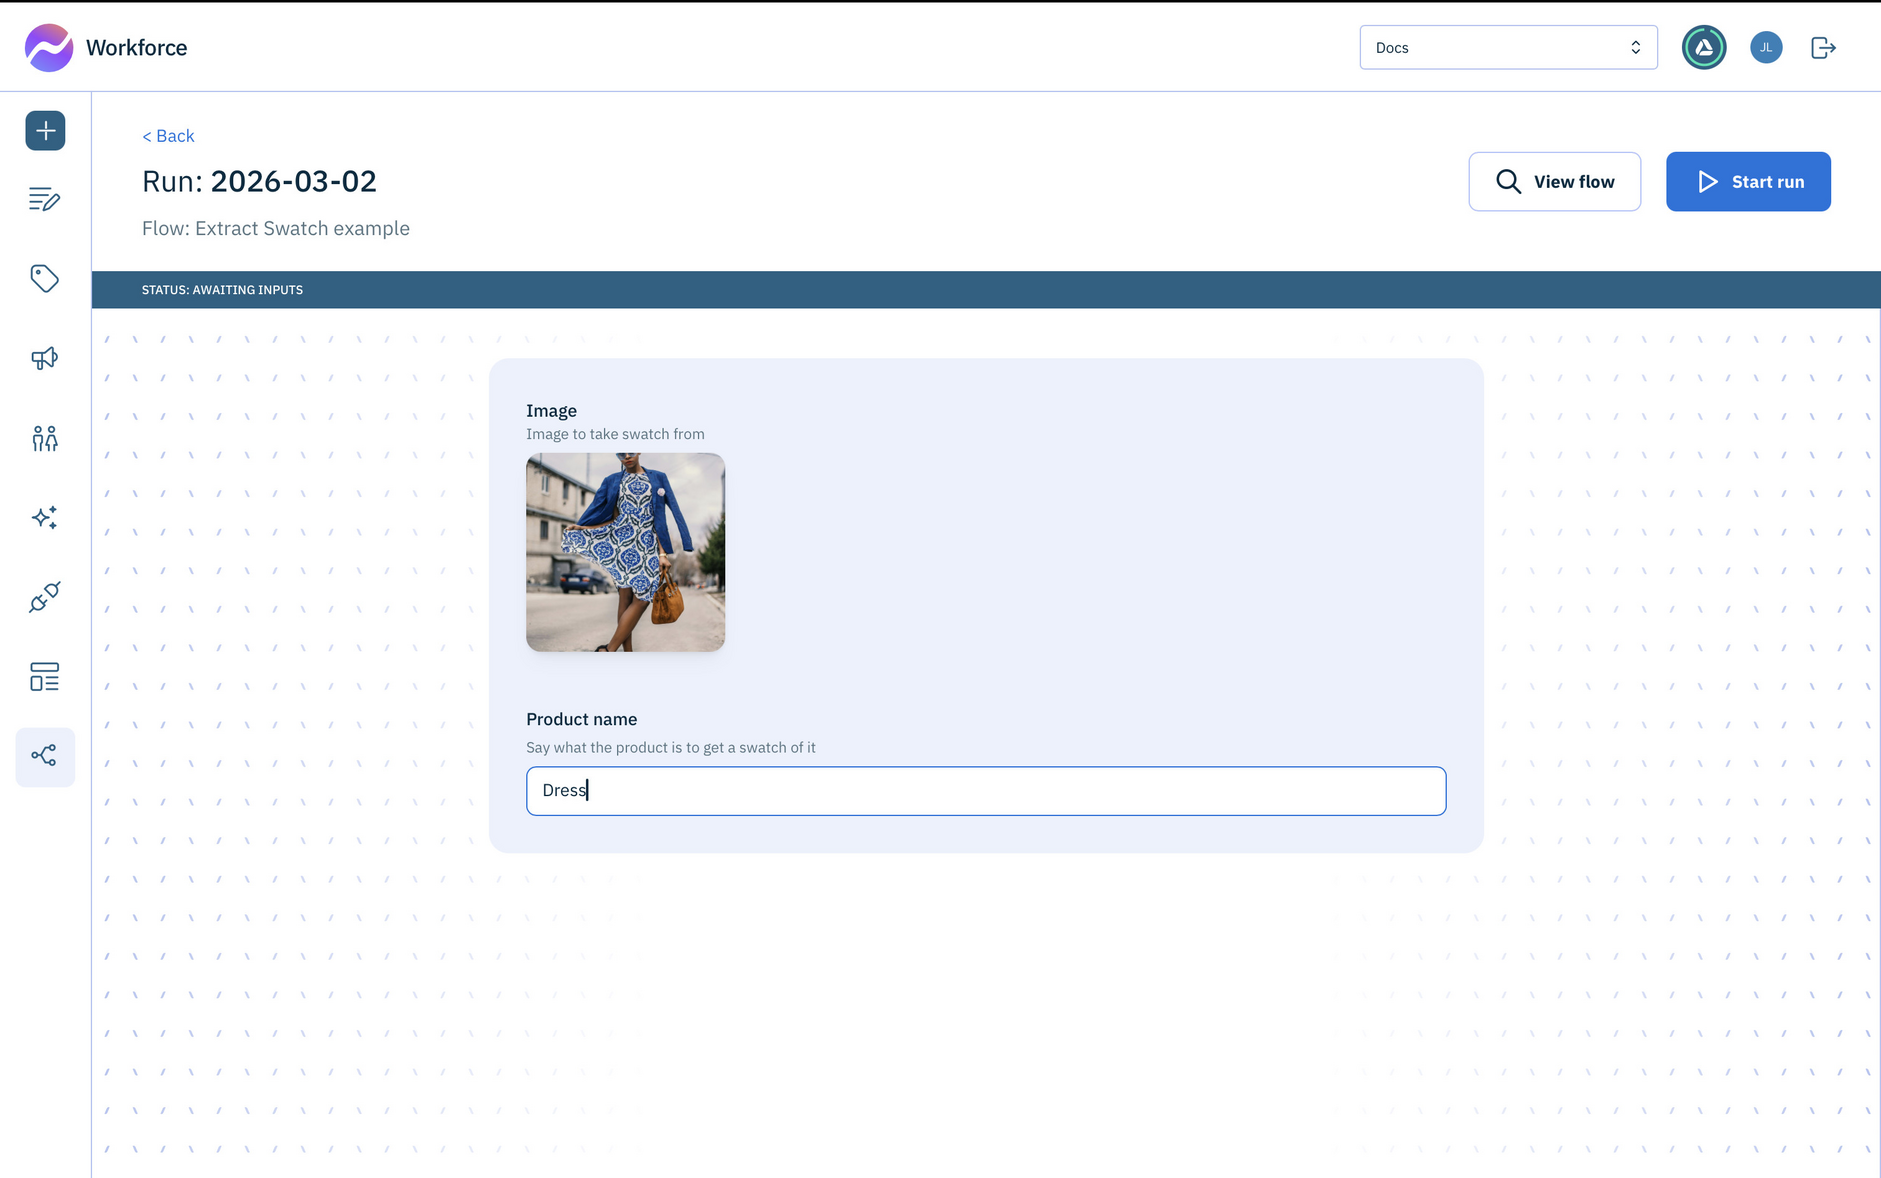The image size is (1881, 1178).
Task: Click the log out icon
Action: pyautogui.click(x=1823, y=48)
